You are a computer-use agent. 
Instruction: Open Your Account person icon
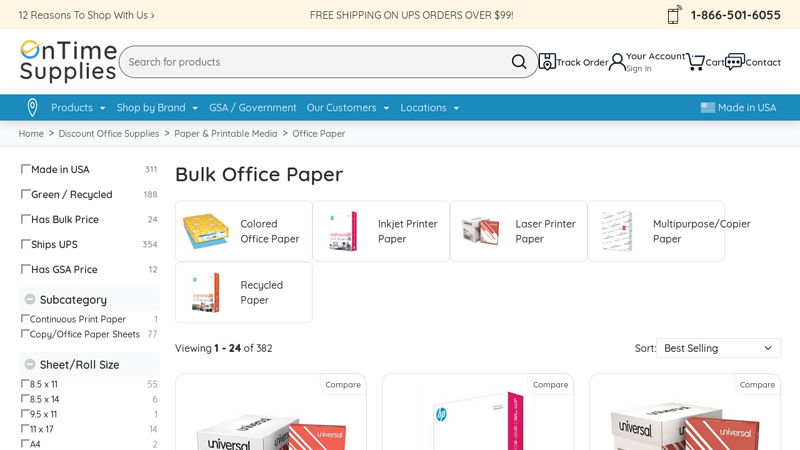(x=617, y=62)
